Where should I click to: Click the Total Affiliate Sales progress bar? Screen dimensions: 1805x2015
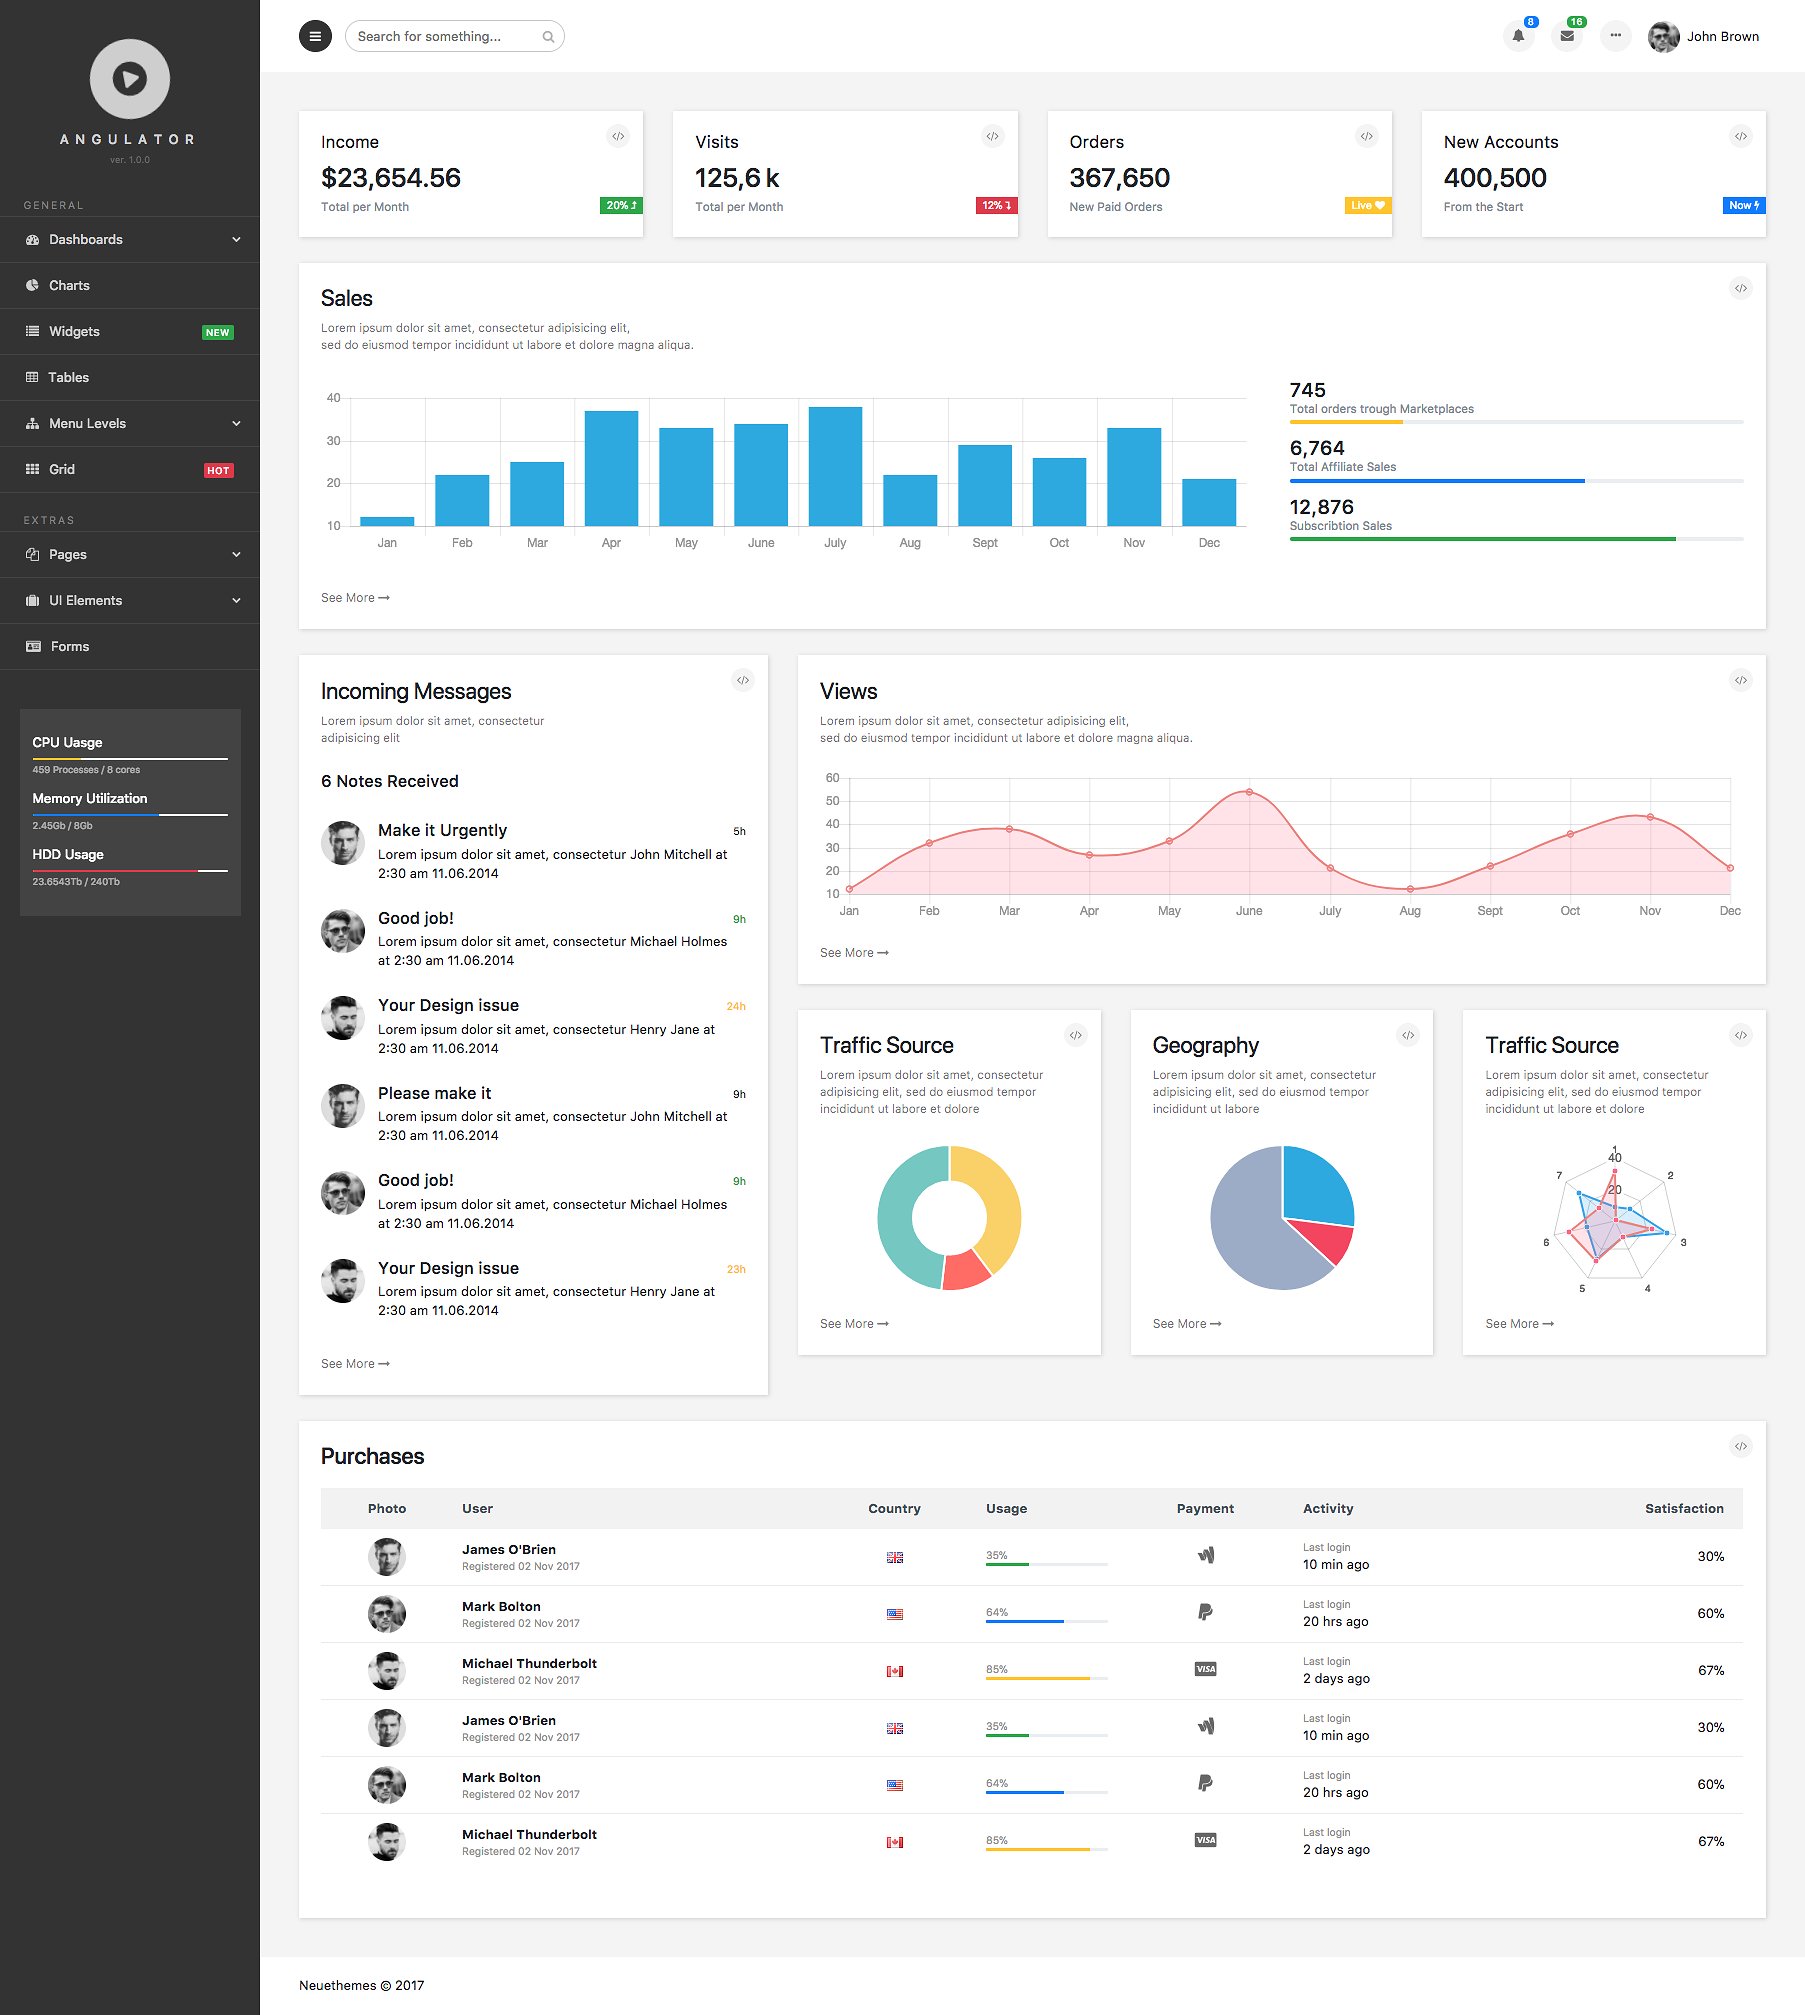click(1516, 481)
